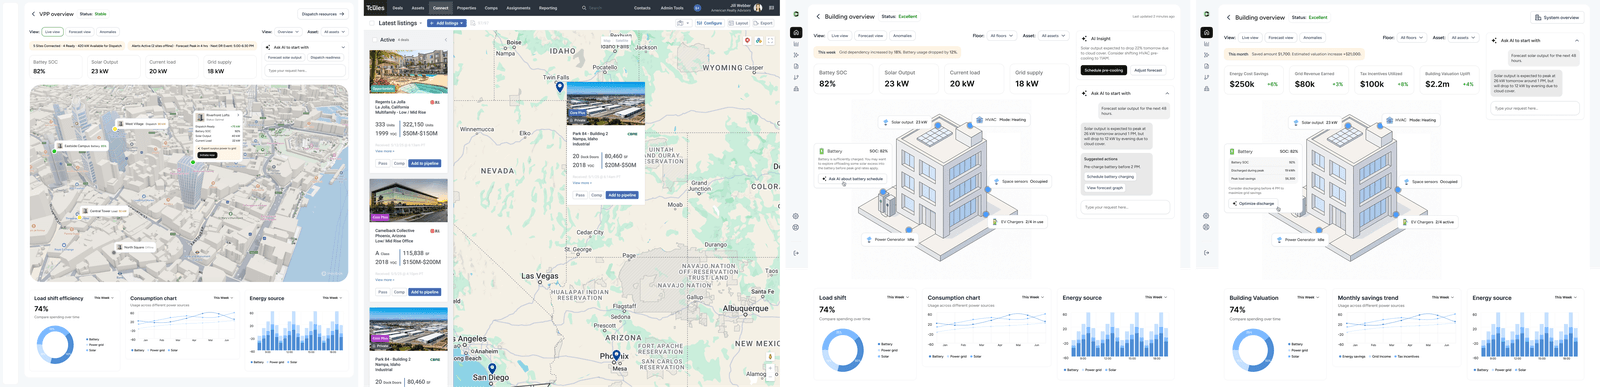The width and height of the screenshot is (1600, 387).
Task: Click the Export button above the map
Action: pos(763,23)
